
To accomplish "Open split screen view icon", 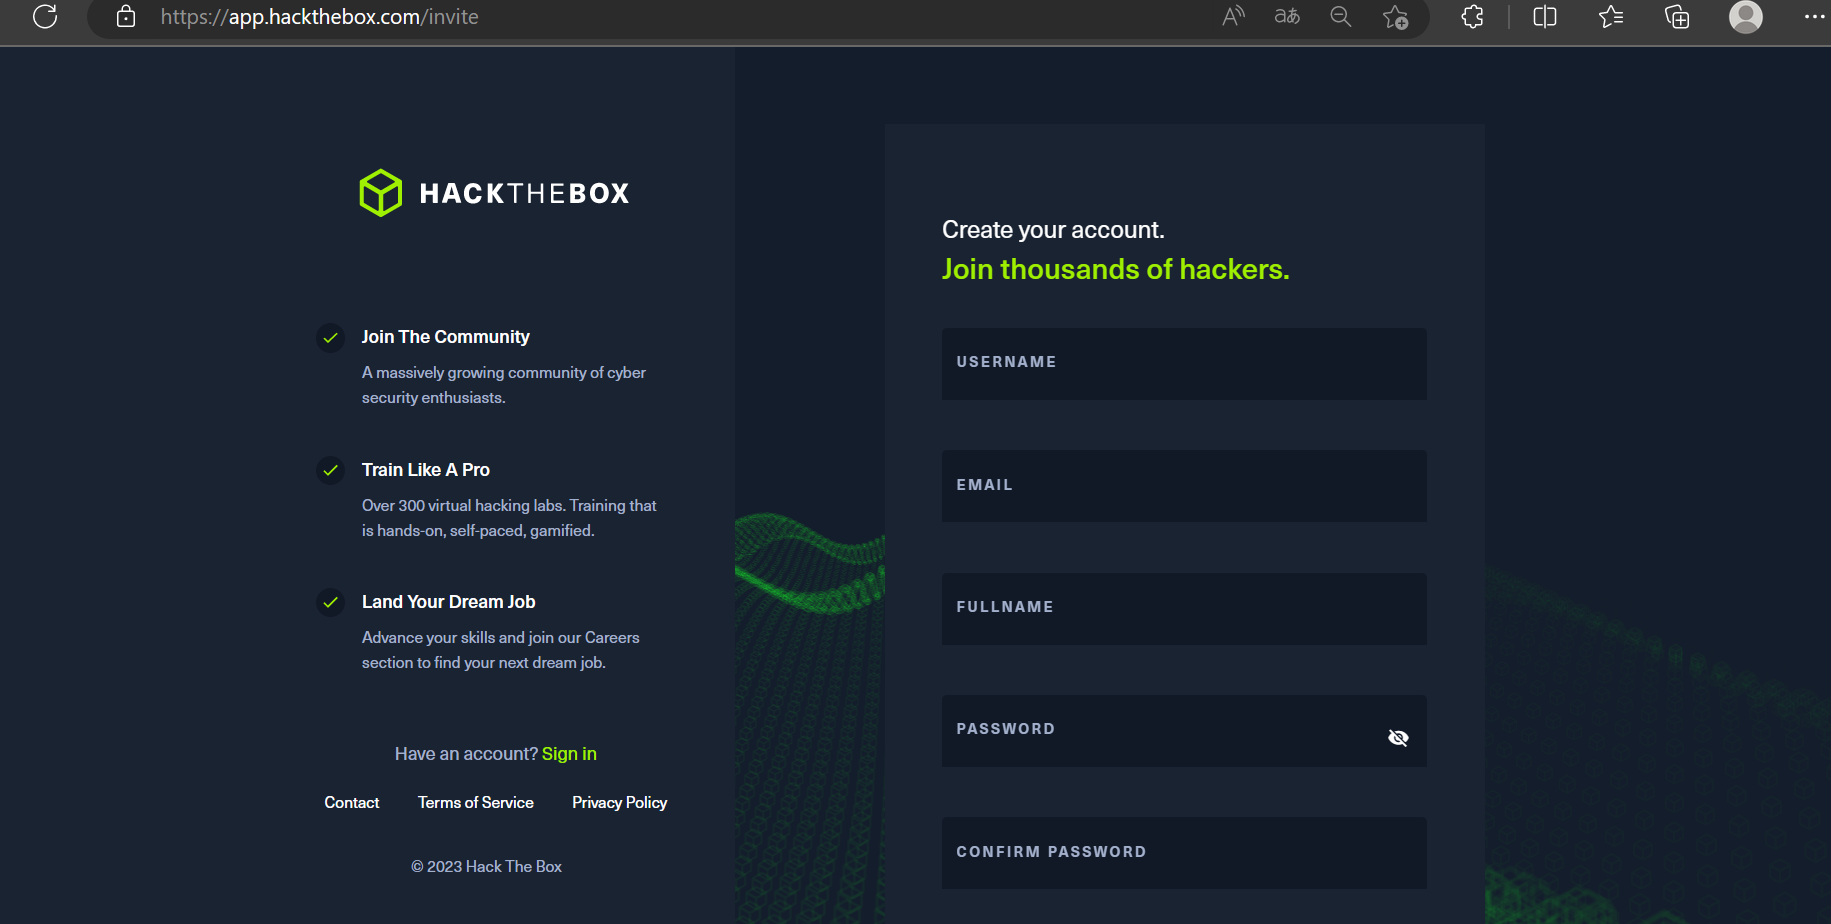I will pyautogui.click(x=1544, y=17).
